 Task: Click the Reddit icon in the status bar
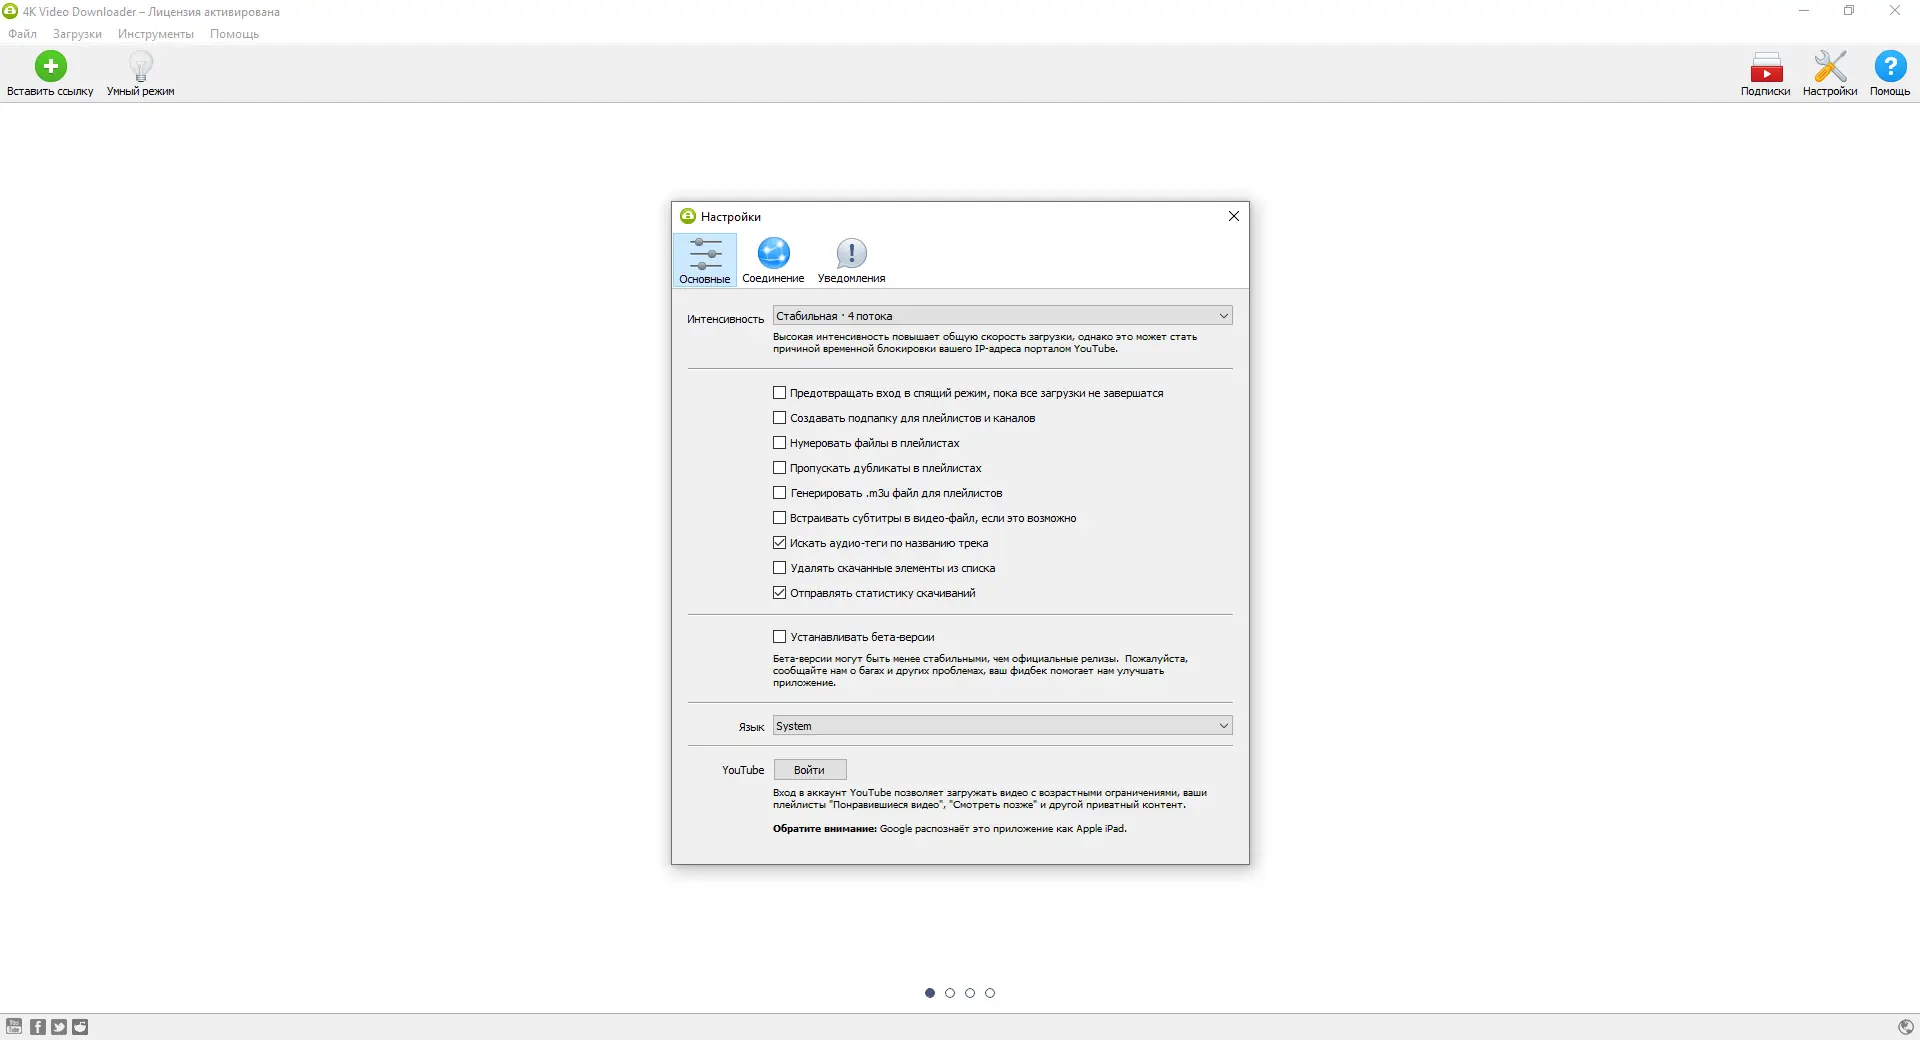pyautogui.click(x=80, y=1026)
